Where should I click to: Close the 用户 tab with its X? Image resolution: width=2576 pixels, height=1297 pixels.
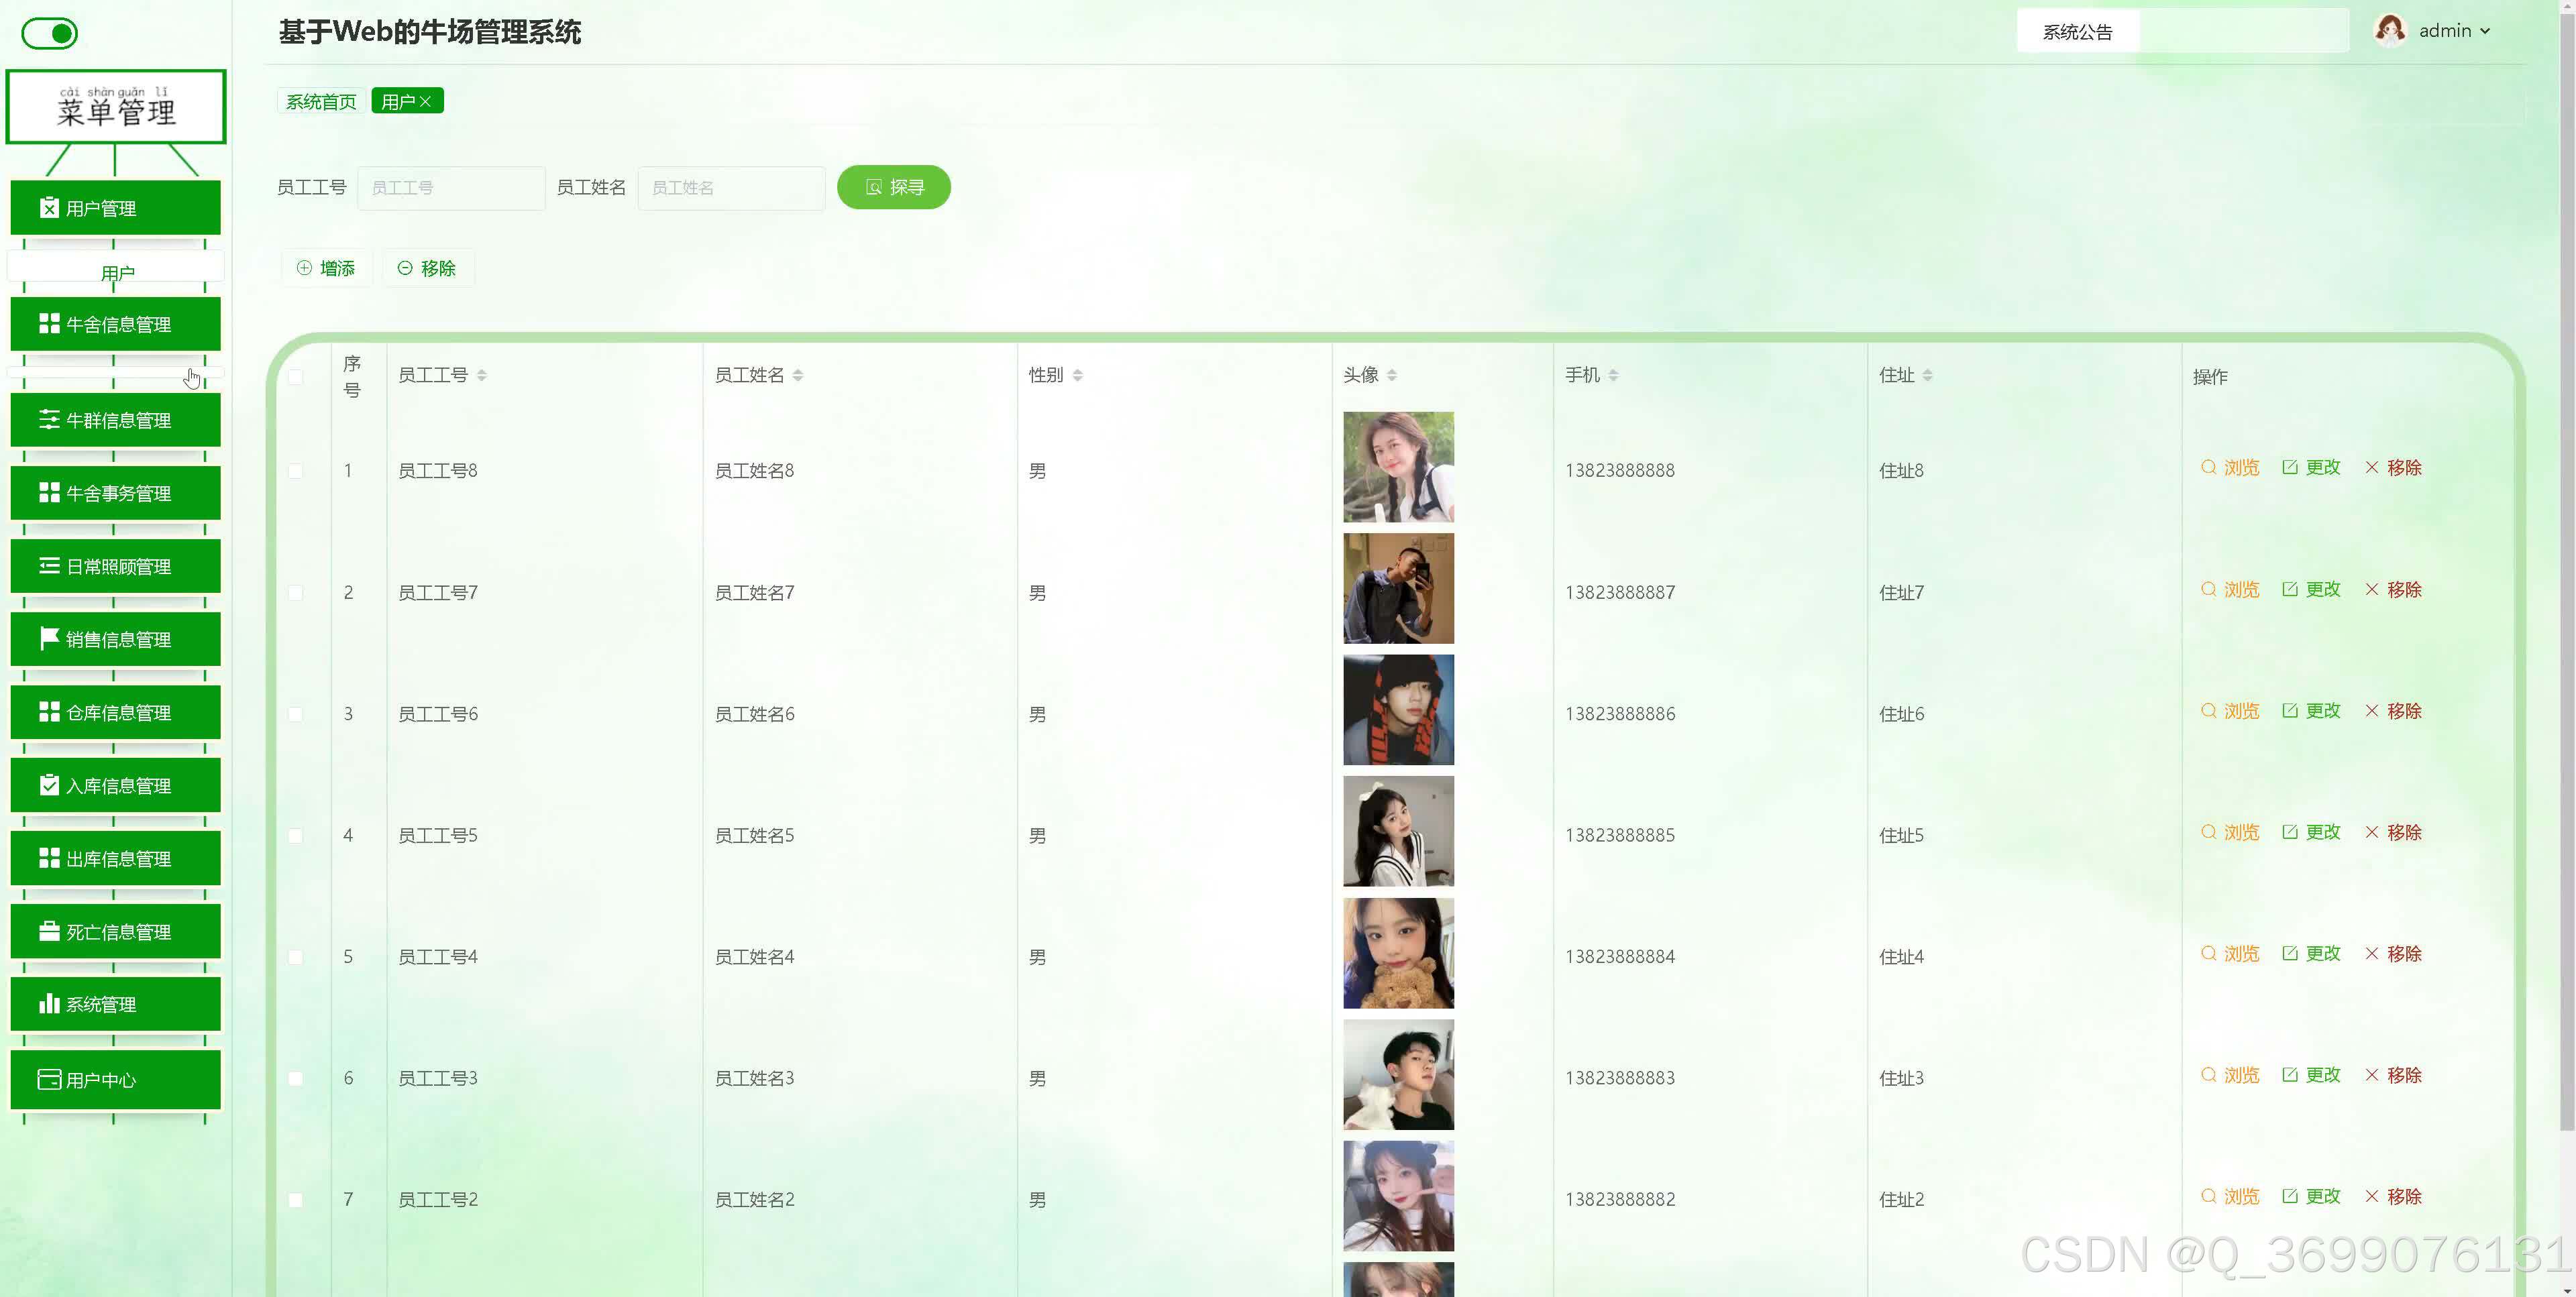coord(425,101)
